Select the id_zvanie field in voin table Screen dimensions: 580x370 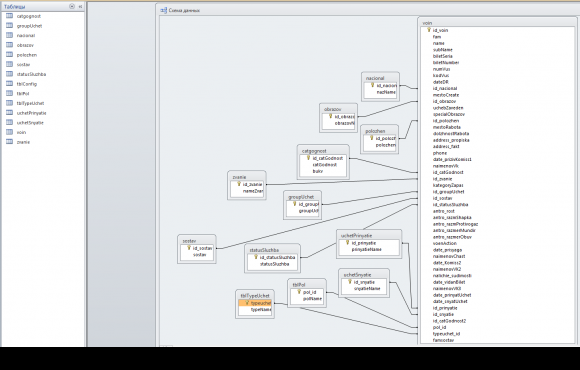point(442,179)
